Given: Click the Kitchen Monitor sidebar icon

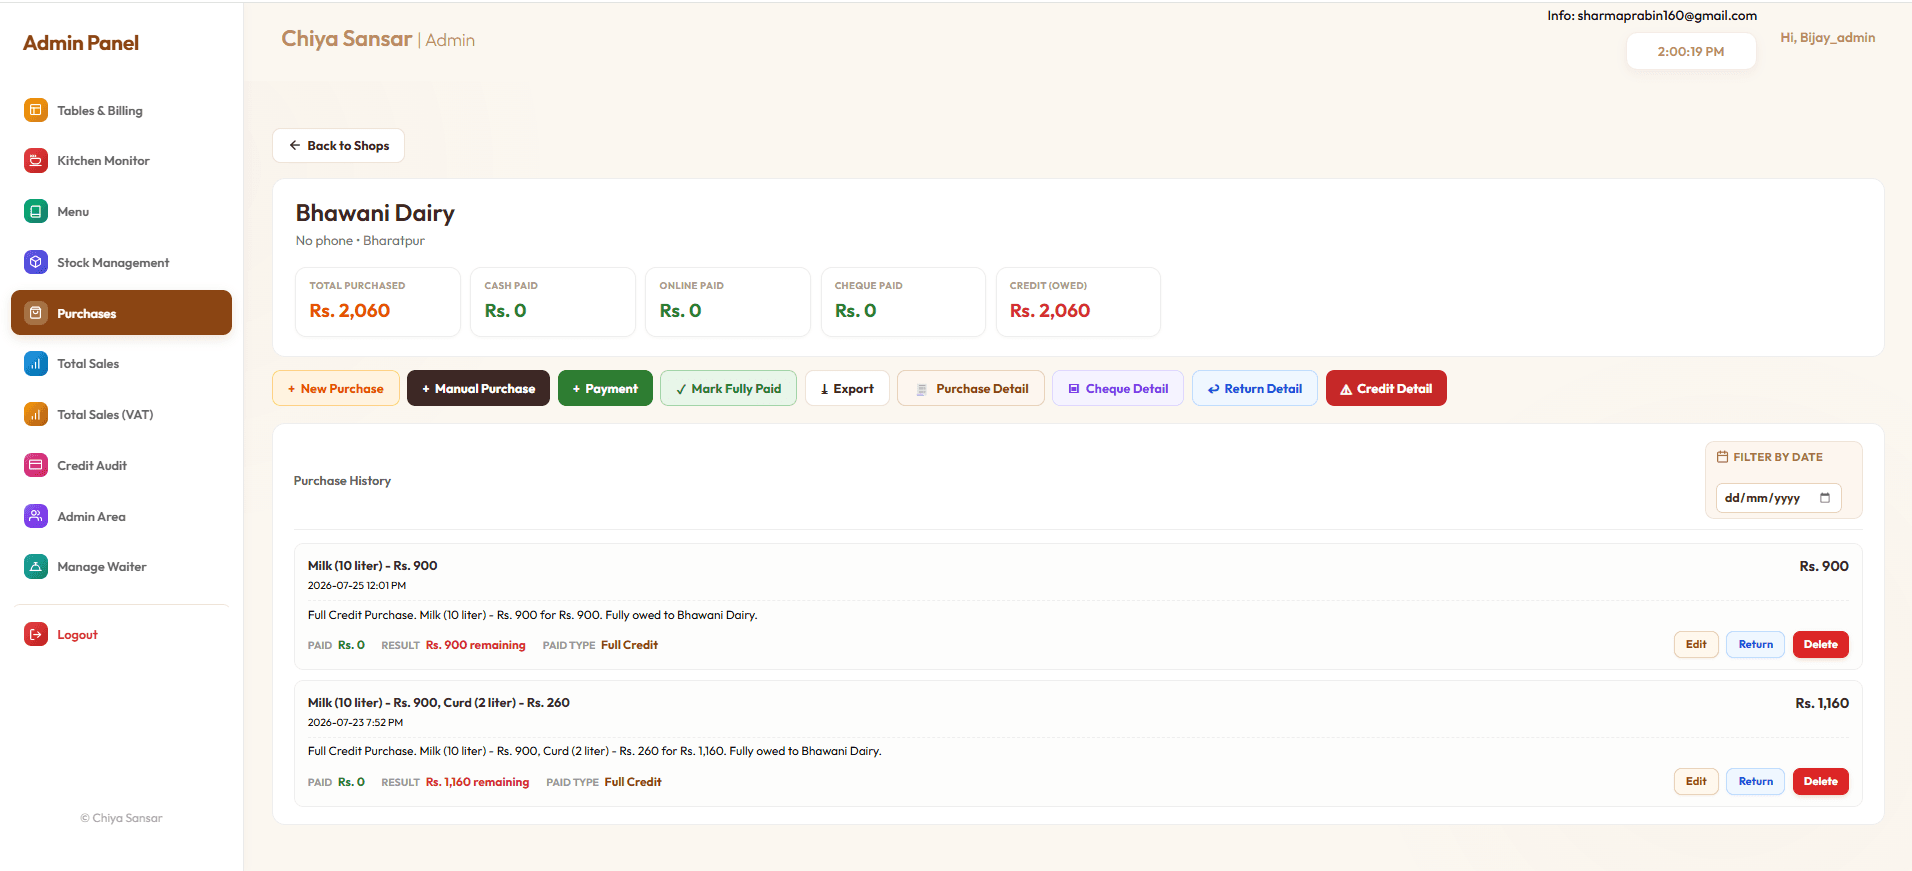Looking at the screenshot, I should coord(36,160).
